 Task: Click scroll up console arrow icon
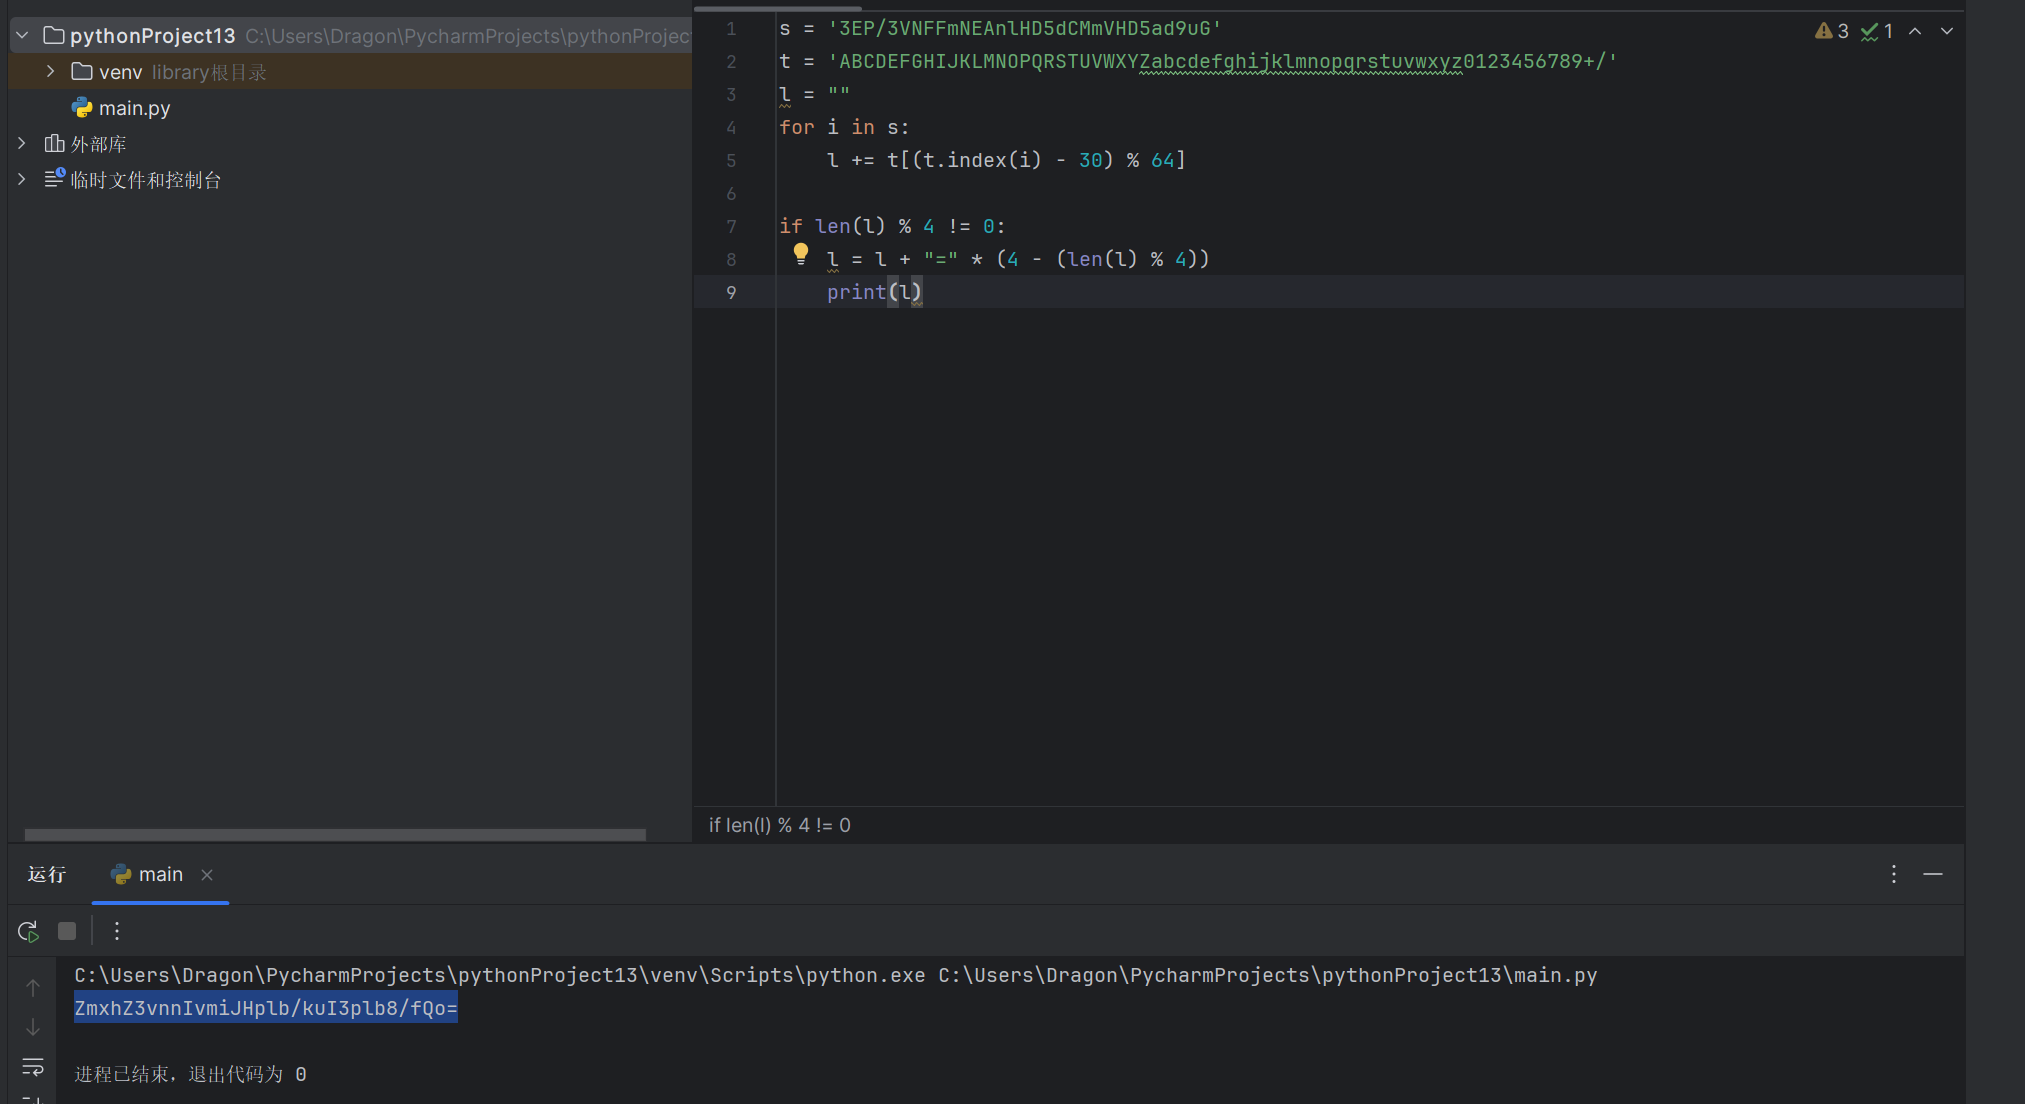(x=33, y=987)
